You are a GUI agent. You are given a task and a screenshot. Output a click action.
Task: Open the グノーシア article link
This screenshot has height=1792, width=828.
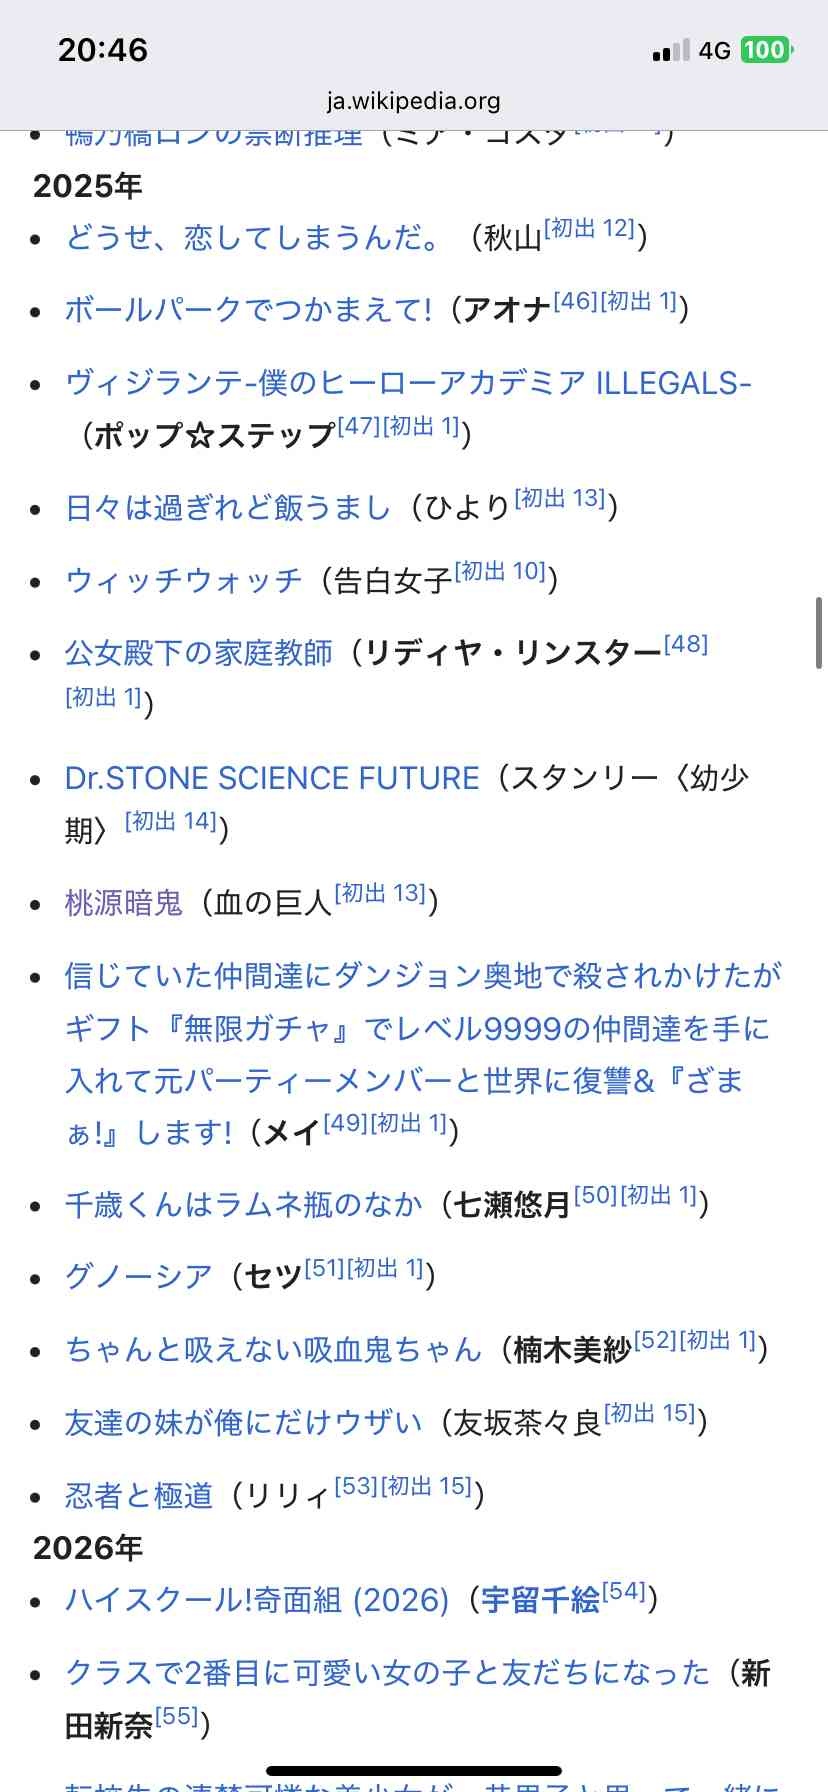[139, 1276]
